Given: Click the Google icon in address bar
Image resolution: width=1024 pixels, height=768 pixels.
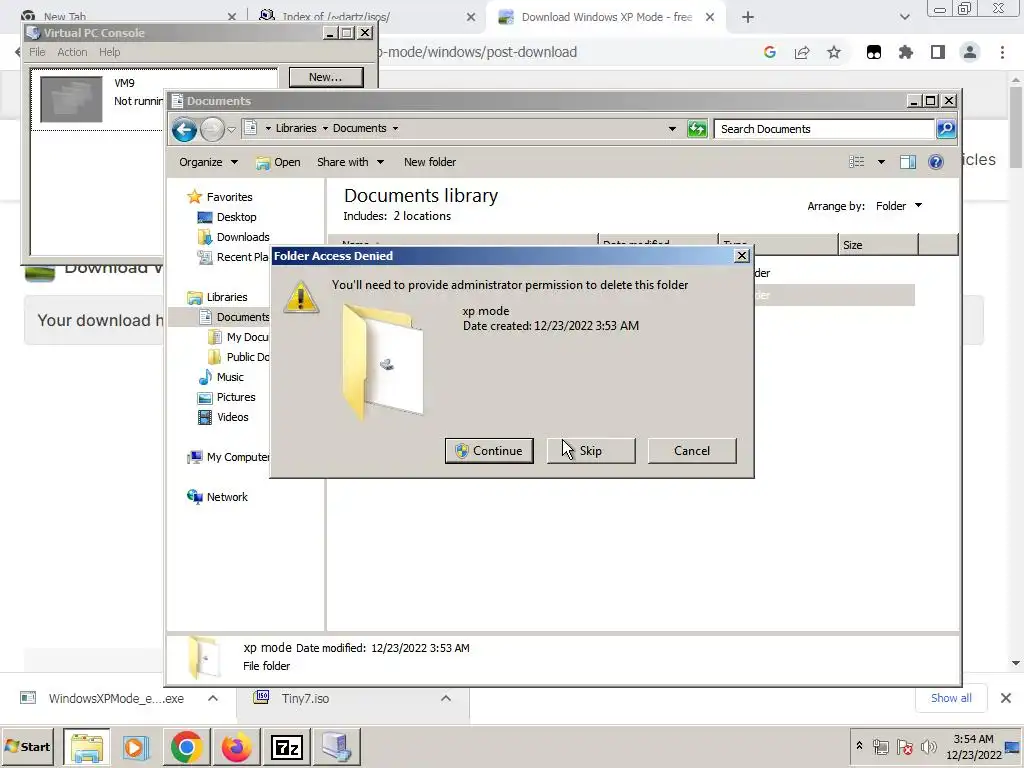Looking at the screenshot, I should 770,53.
